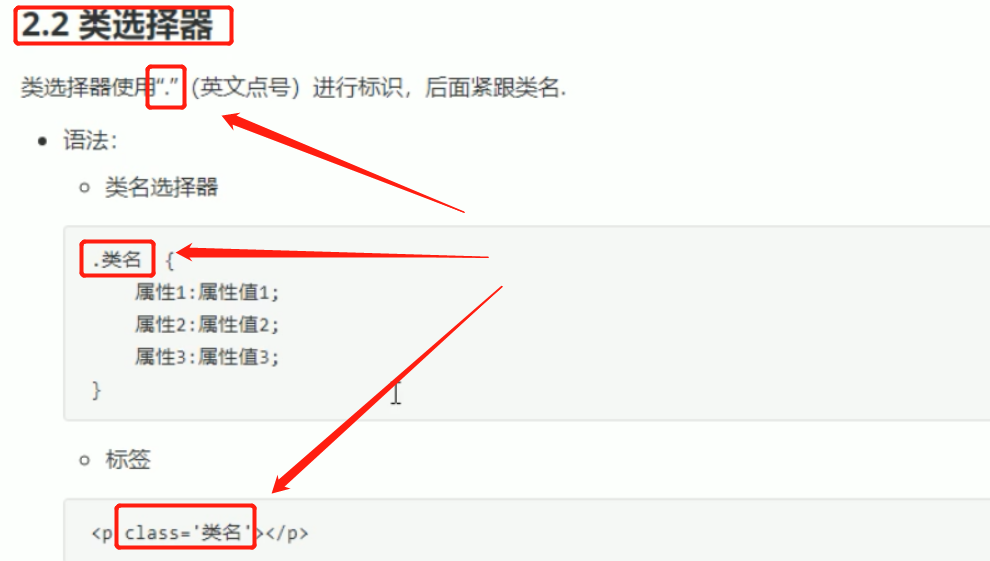
Task: Click the text "(英文点号)"
Action: click(245, 87)
